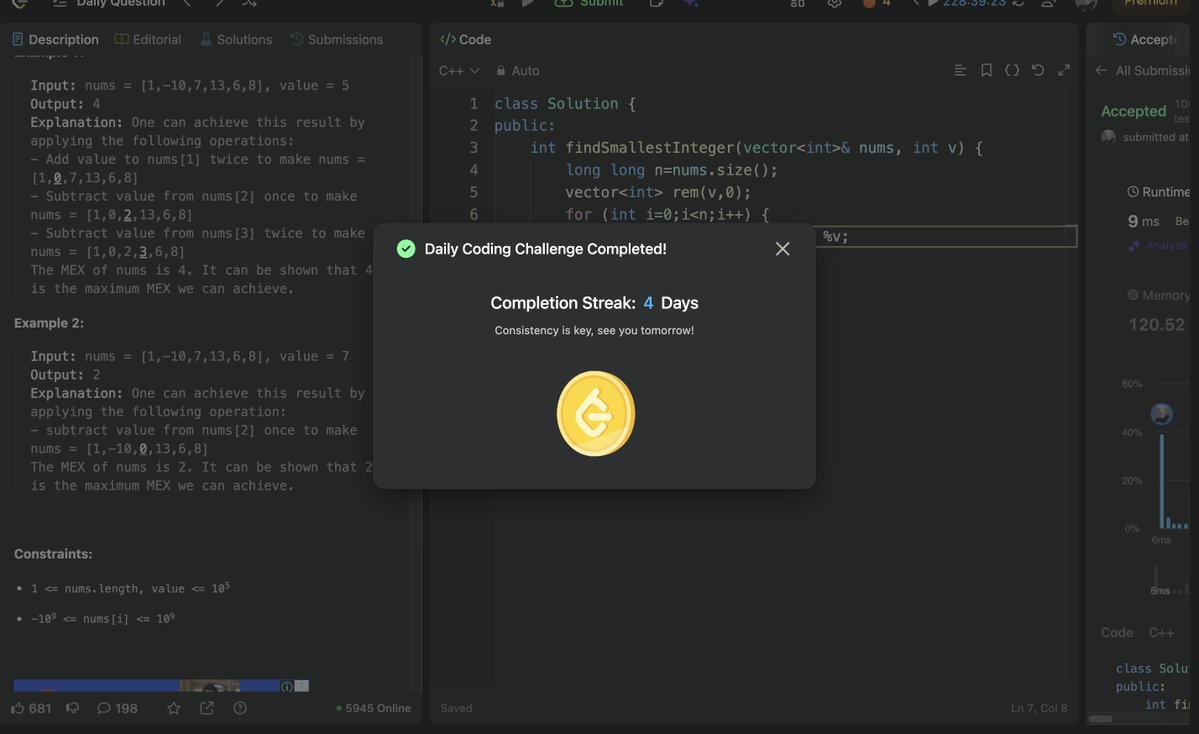This screenshot has height=734, width=1199.
Task: Click the Run play icon beside Submit
Action: click(x=528, y=4)
